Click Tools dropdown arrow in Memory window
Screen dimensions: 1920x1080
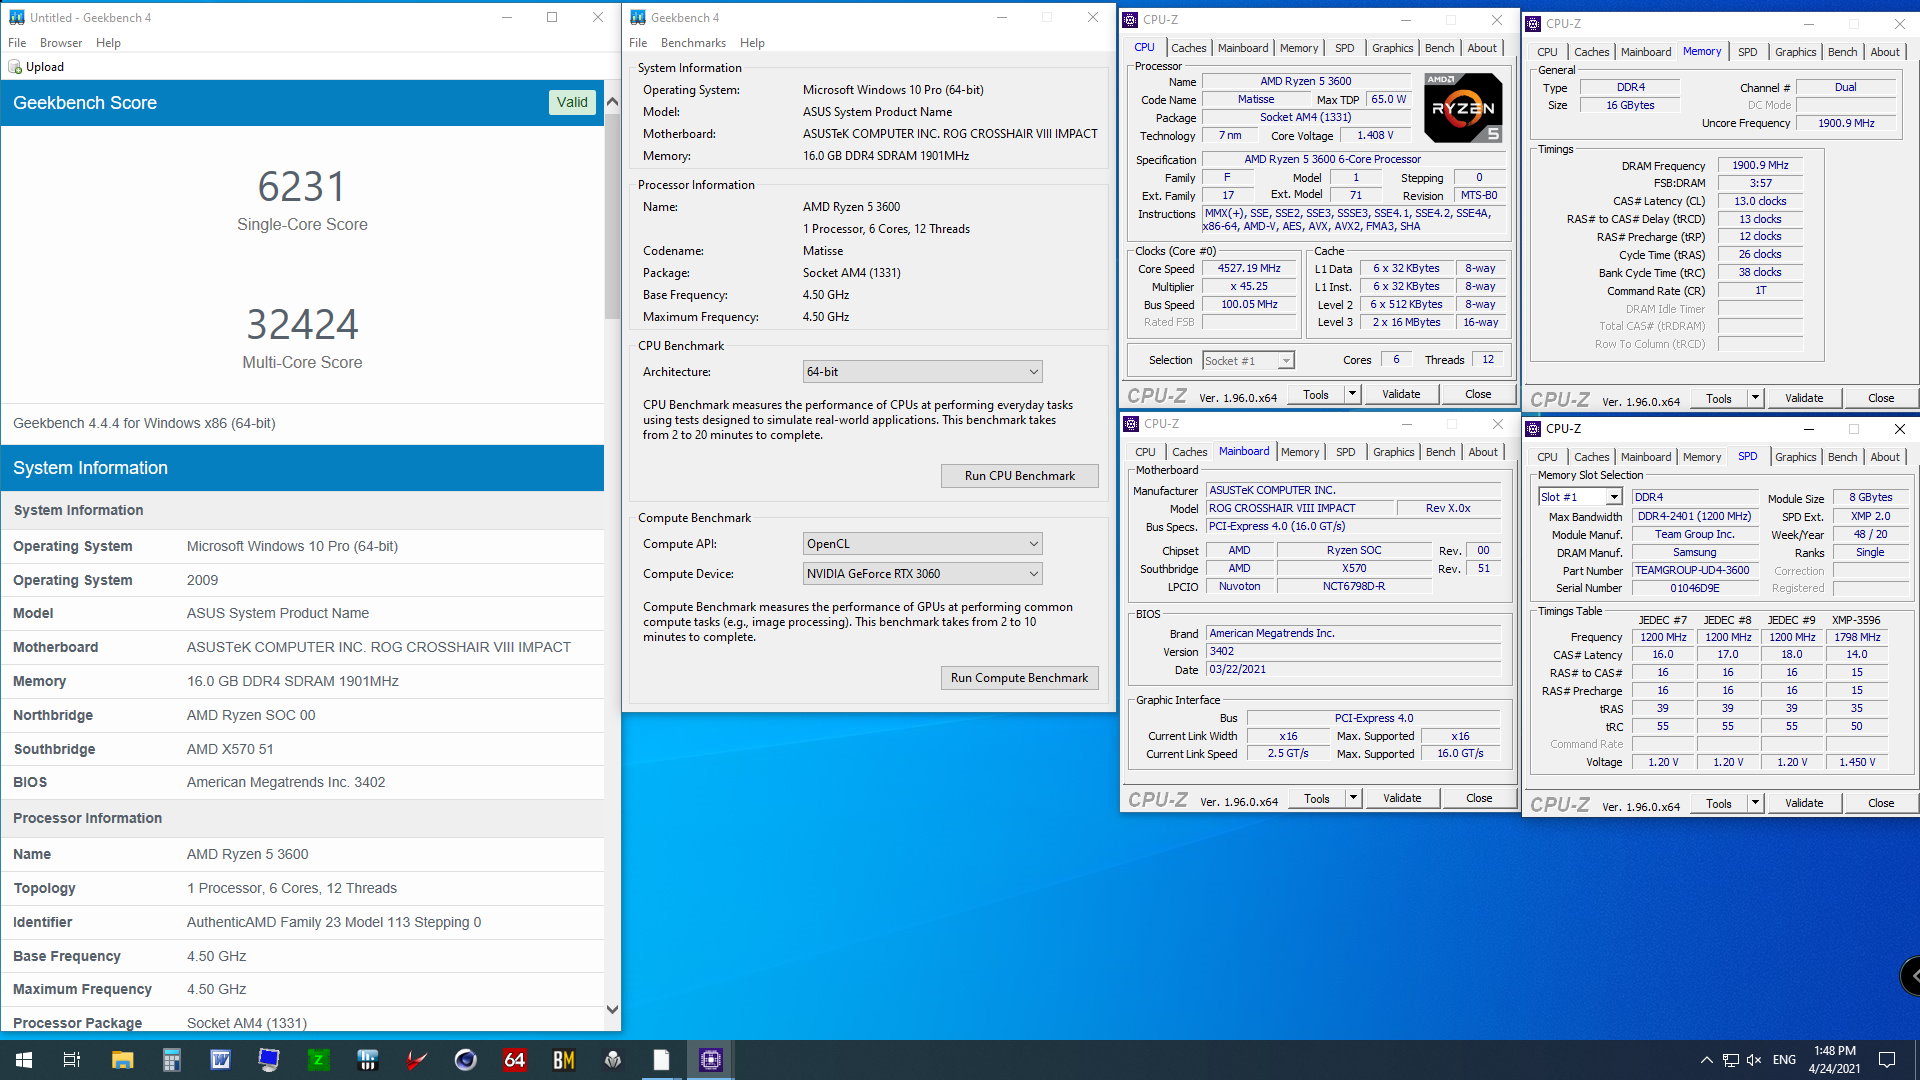[1755, 398]
